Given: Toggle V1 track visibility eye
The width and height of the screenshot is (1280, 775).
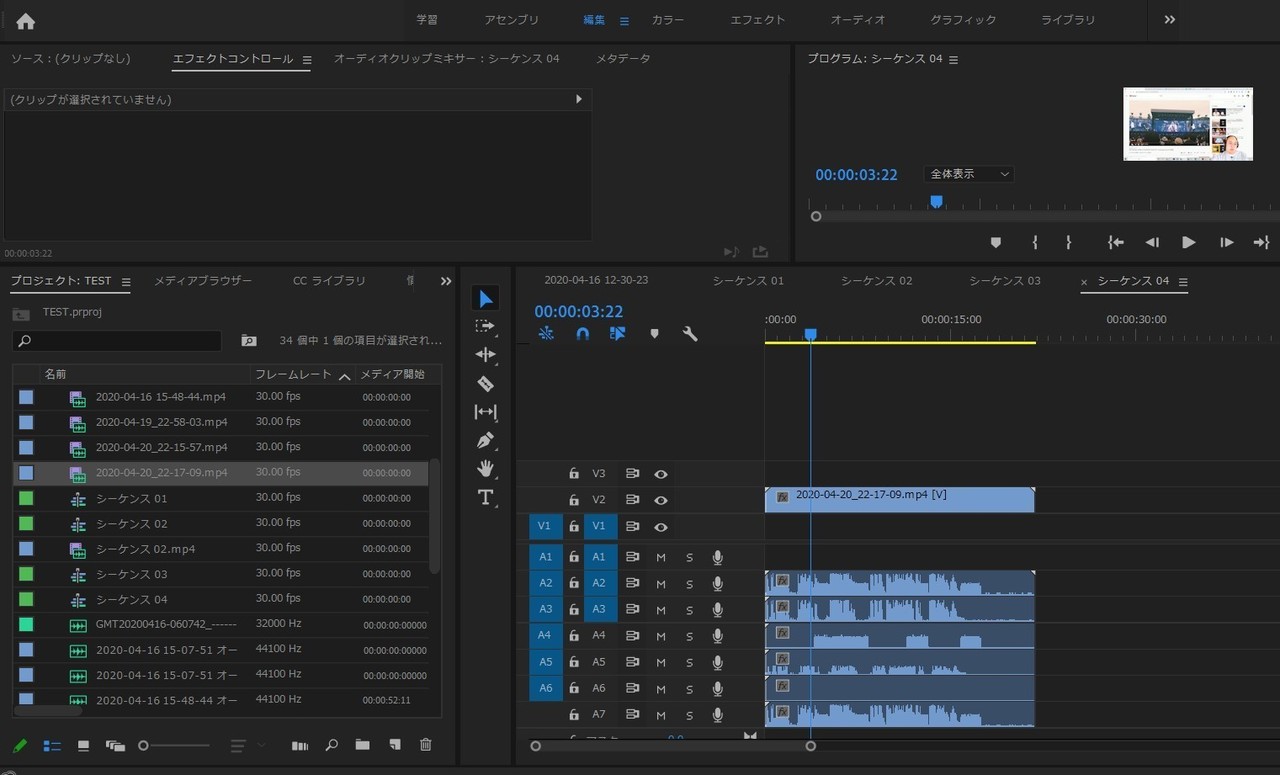Looking at the screenshot, I should pos(661,527).
